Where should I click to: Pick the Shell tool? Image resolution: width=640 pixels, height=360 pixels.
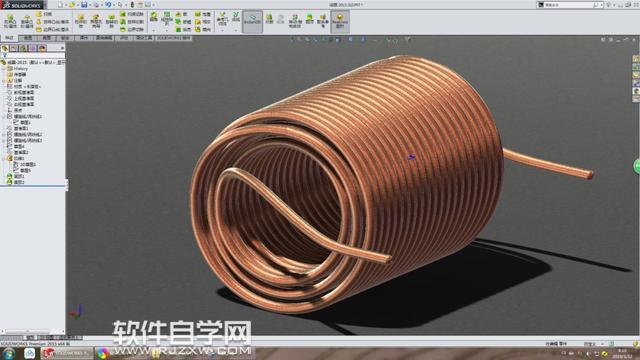(x=182, y=29)
